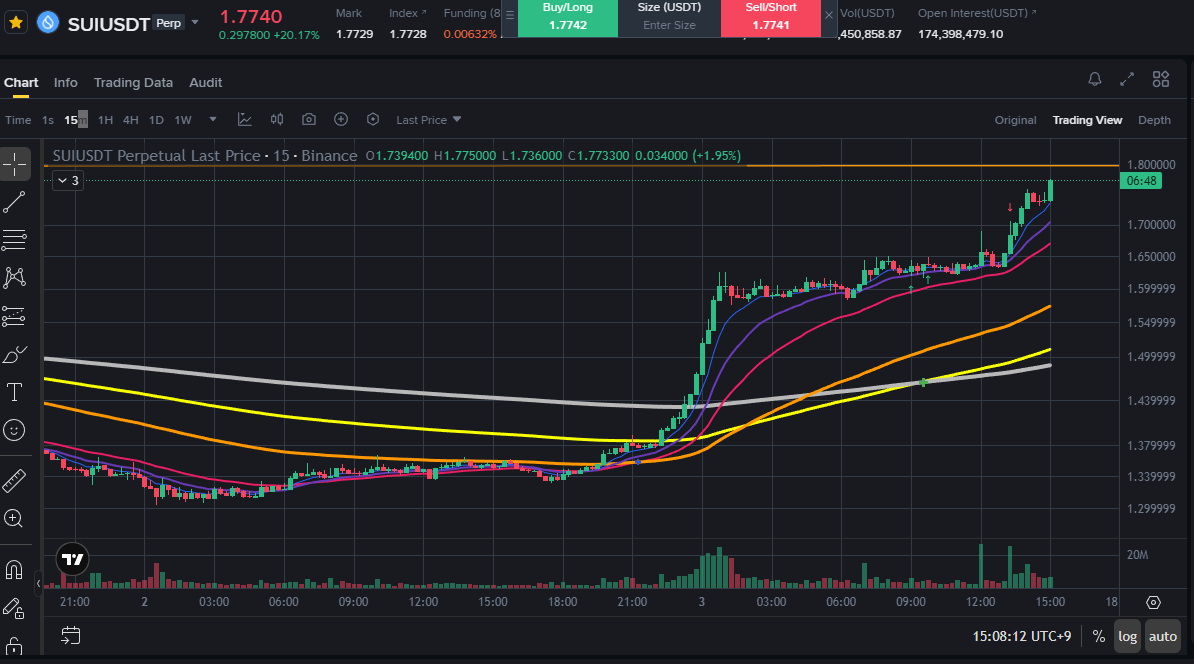
Task: Open chart settings gear icon
Action: [x=1154, y=602]
